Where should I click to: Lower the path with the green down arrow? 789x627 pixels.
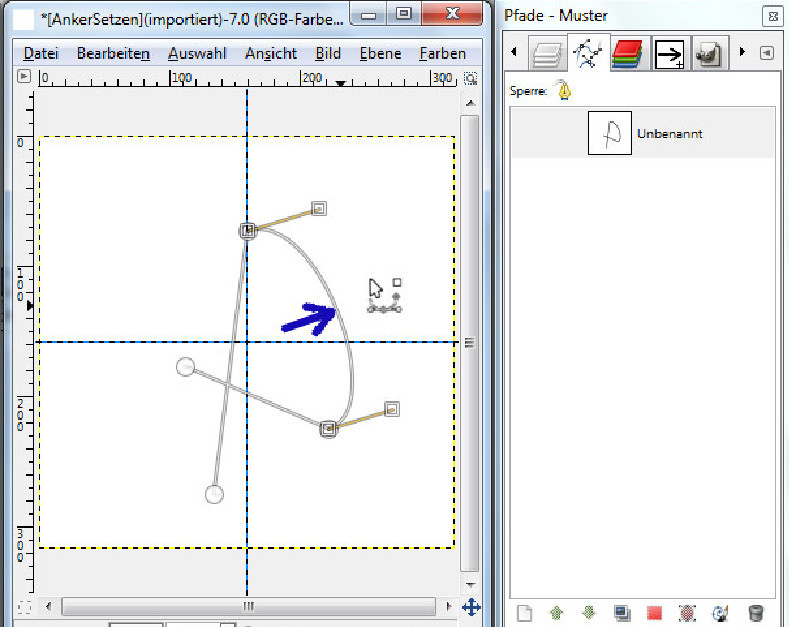589,612
